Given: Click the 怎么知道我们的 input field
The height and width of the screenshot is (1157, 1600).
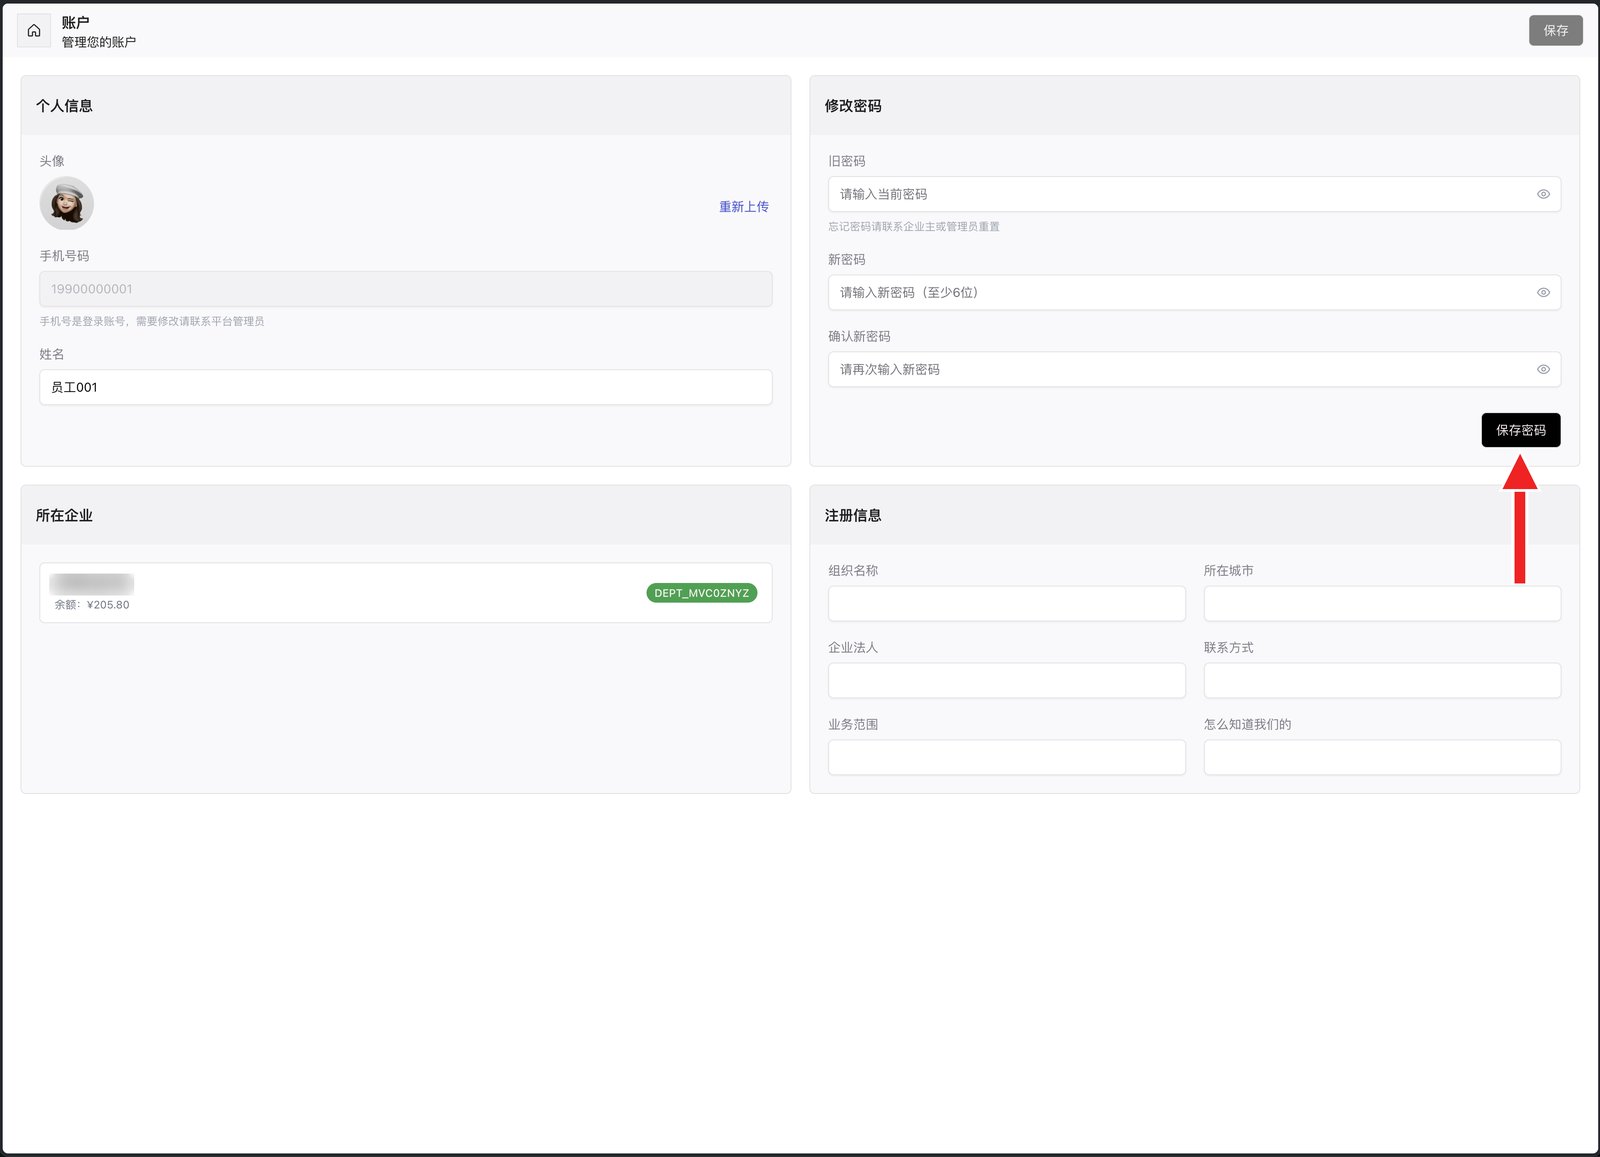Looking at the screenshot, I should click(1382, 758).
